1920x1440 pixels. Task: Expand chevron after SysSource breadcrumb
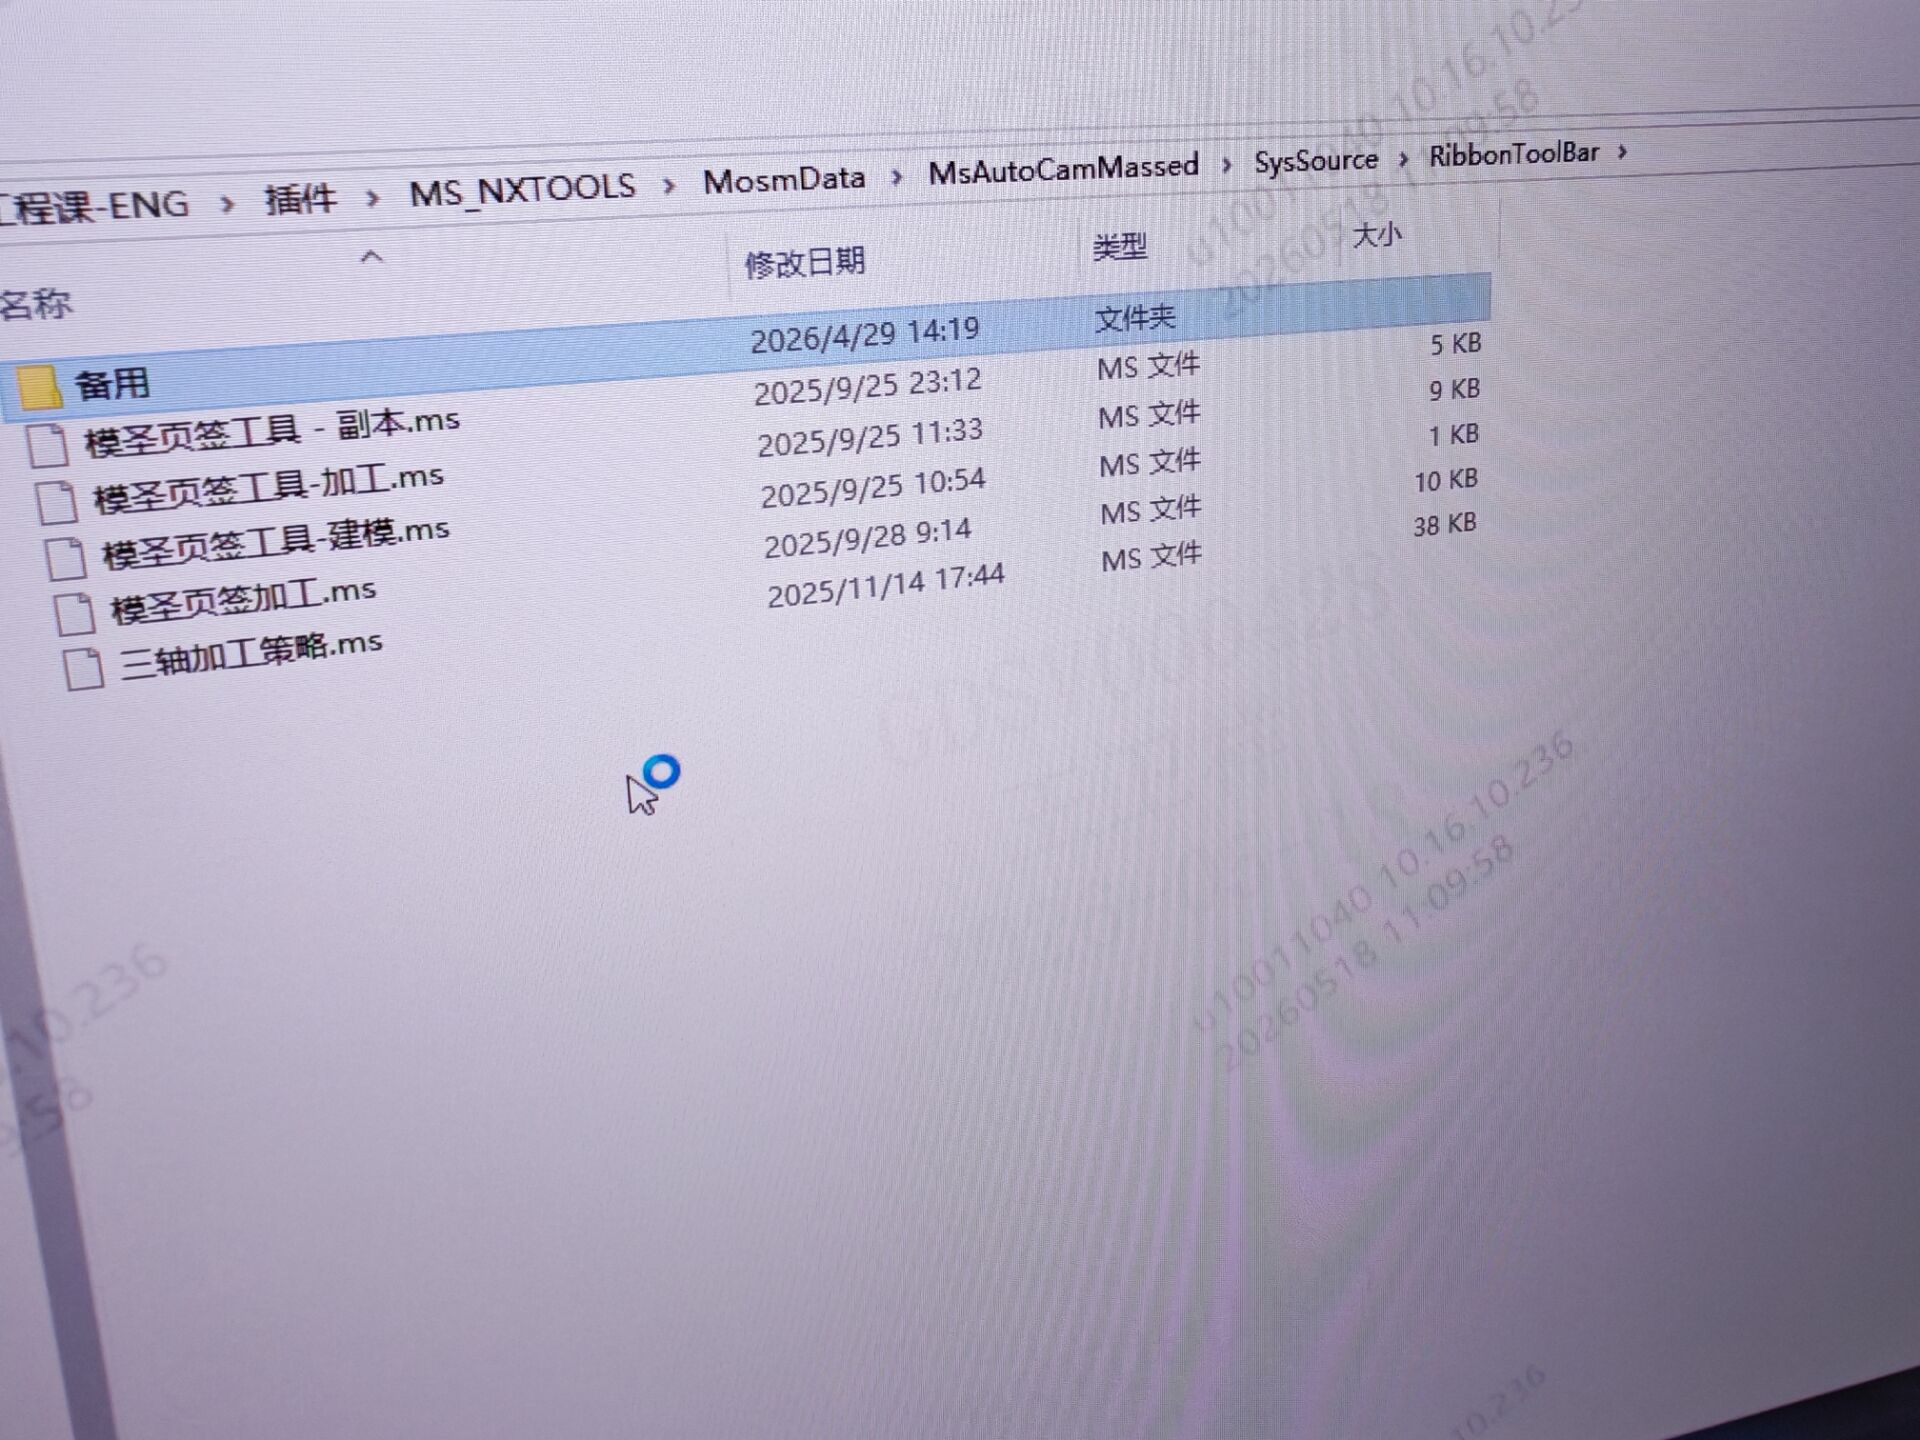click(x=1404, y=158)
